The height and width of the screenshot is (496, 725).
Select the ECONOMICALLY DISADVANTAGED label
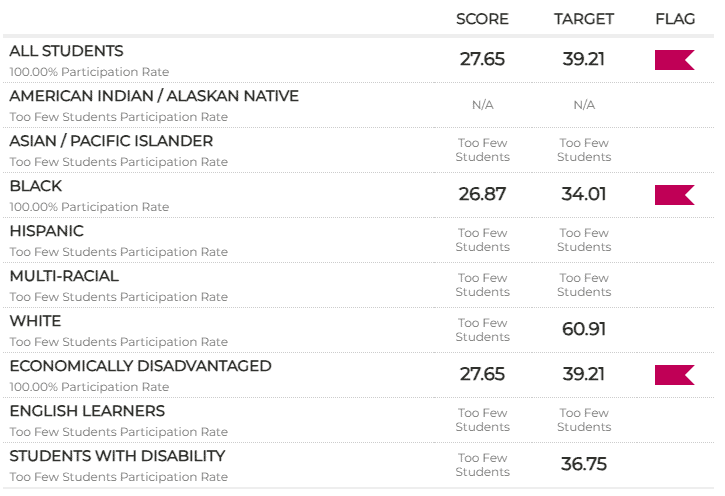(140, 366)
